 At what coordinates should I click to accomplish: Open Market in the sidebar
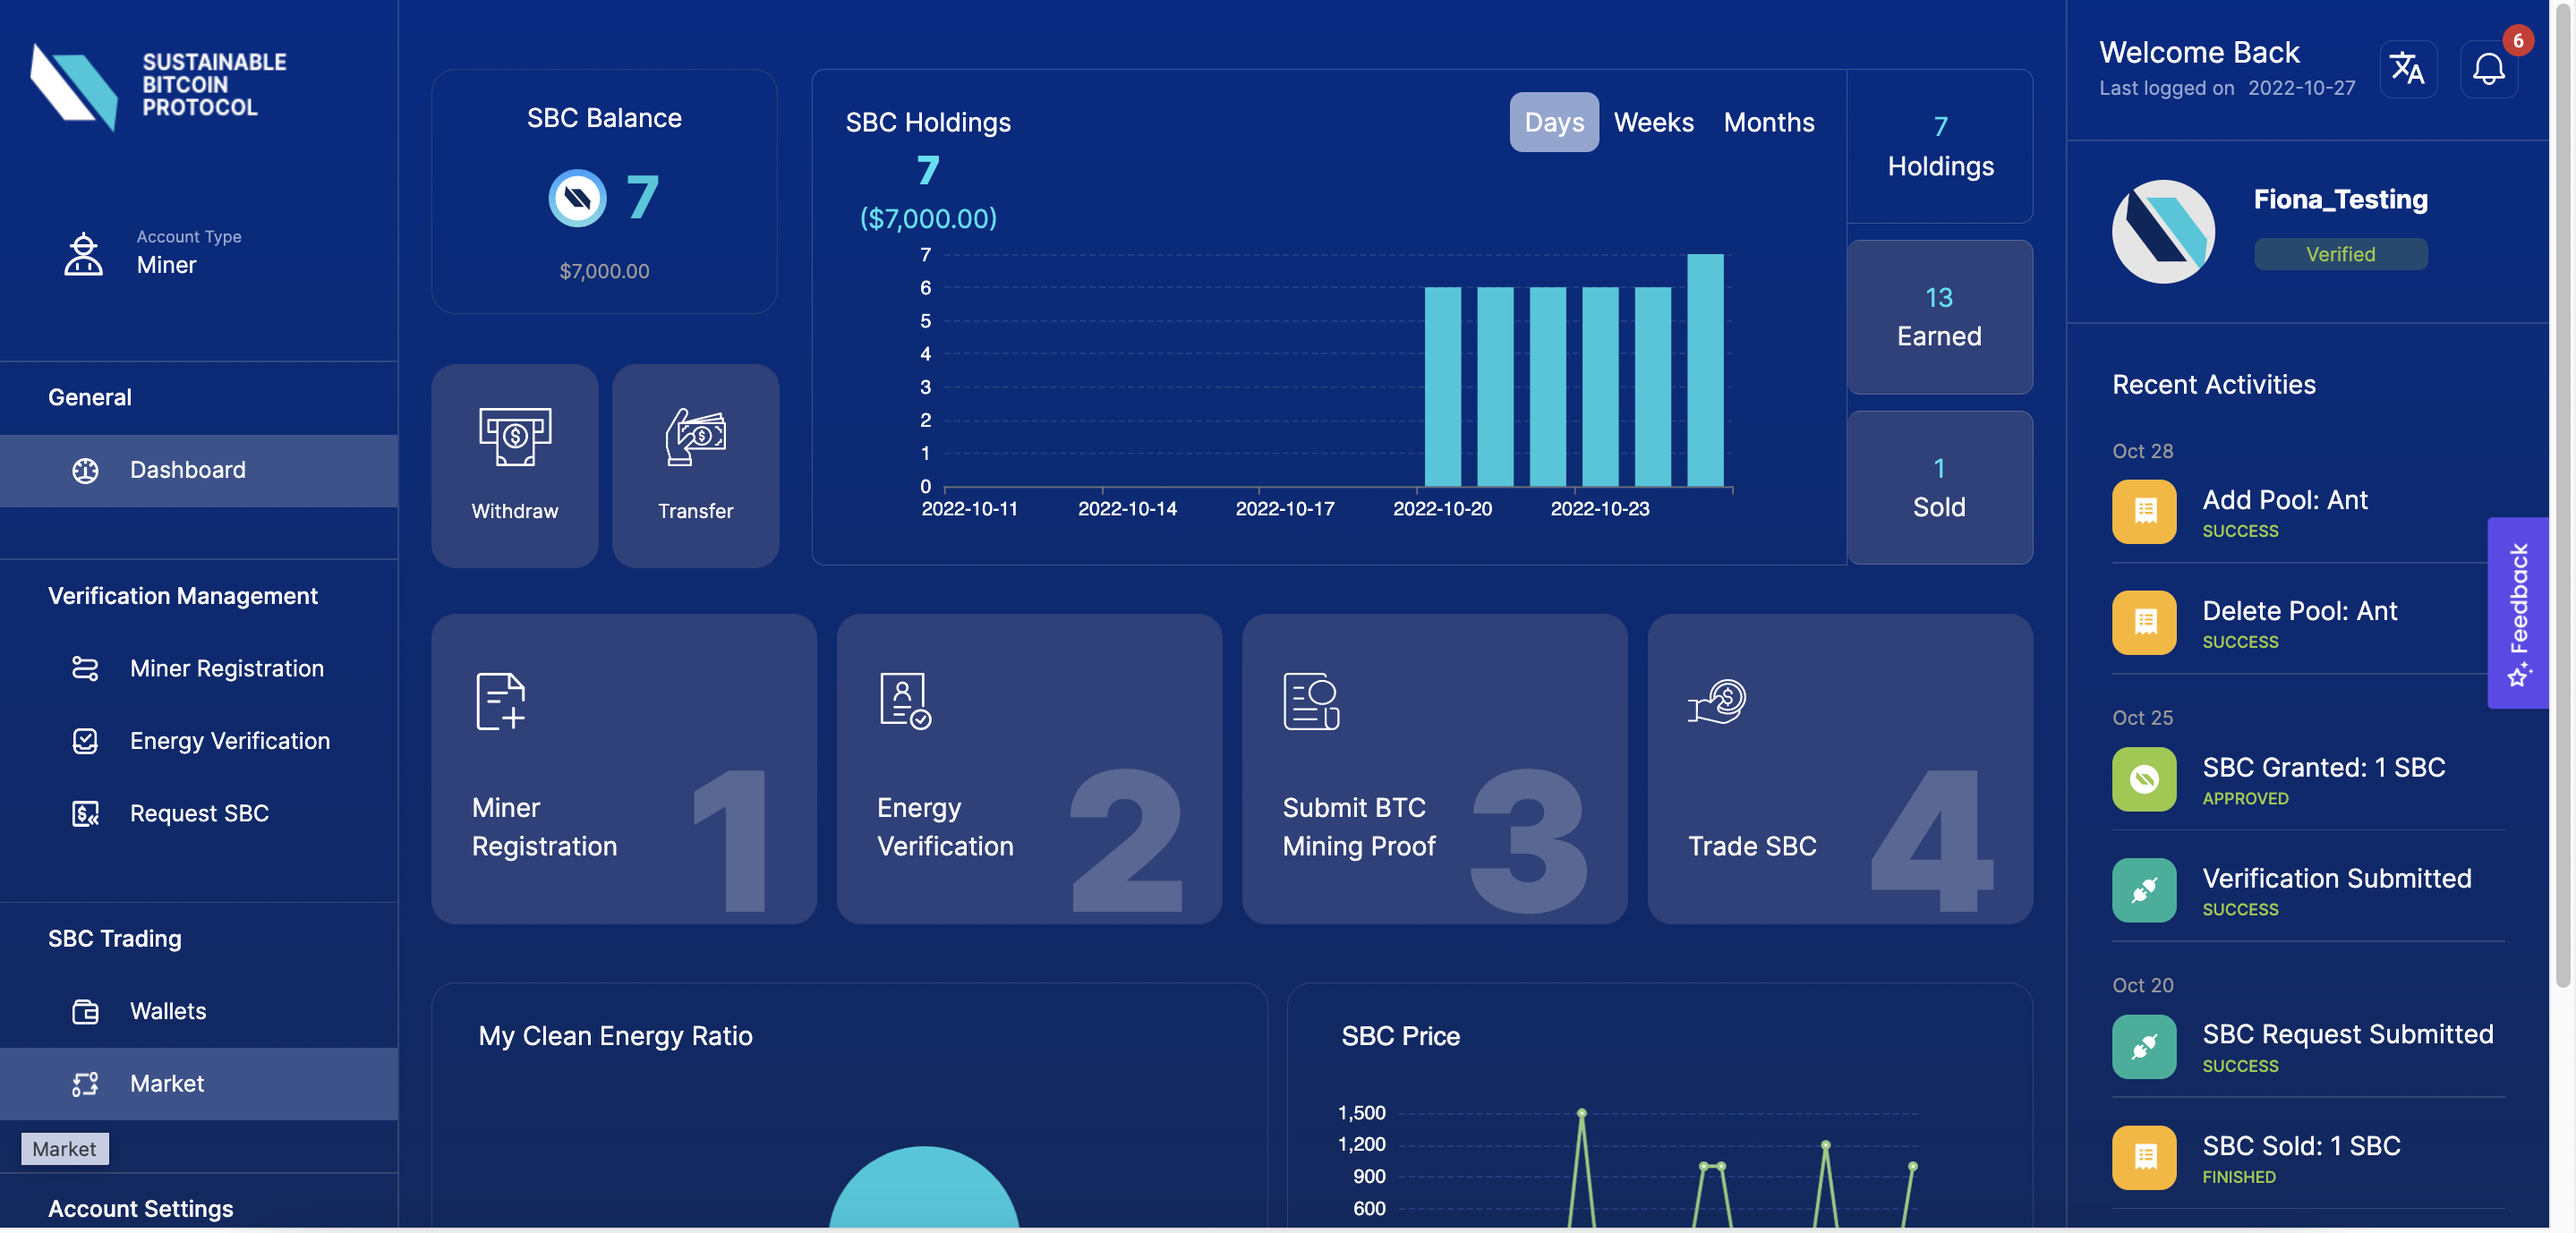199,1084
